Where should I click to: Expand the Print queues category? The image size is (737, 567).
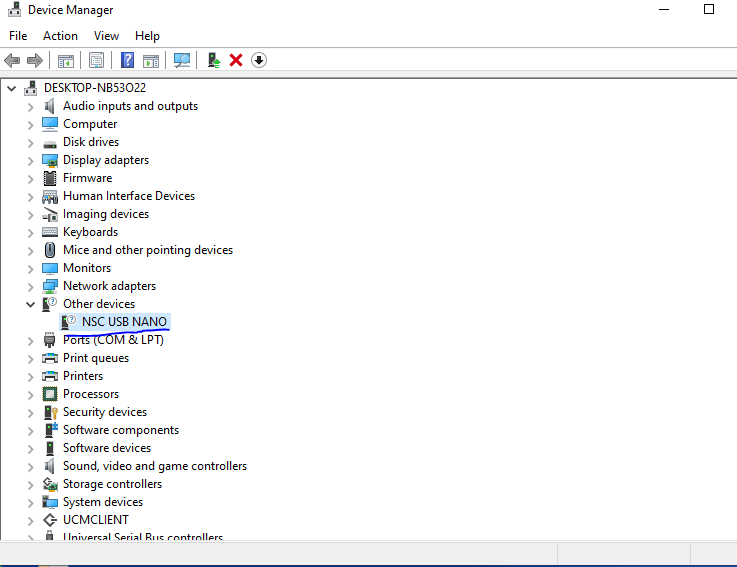point(31,359)
